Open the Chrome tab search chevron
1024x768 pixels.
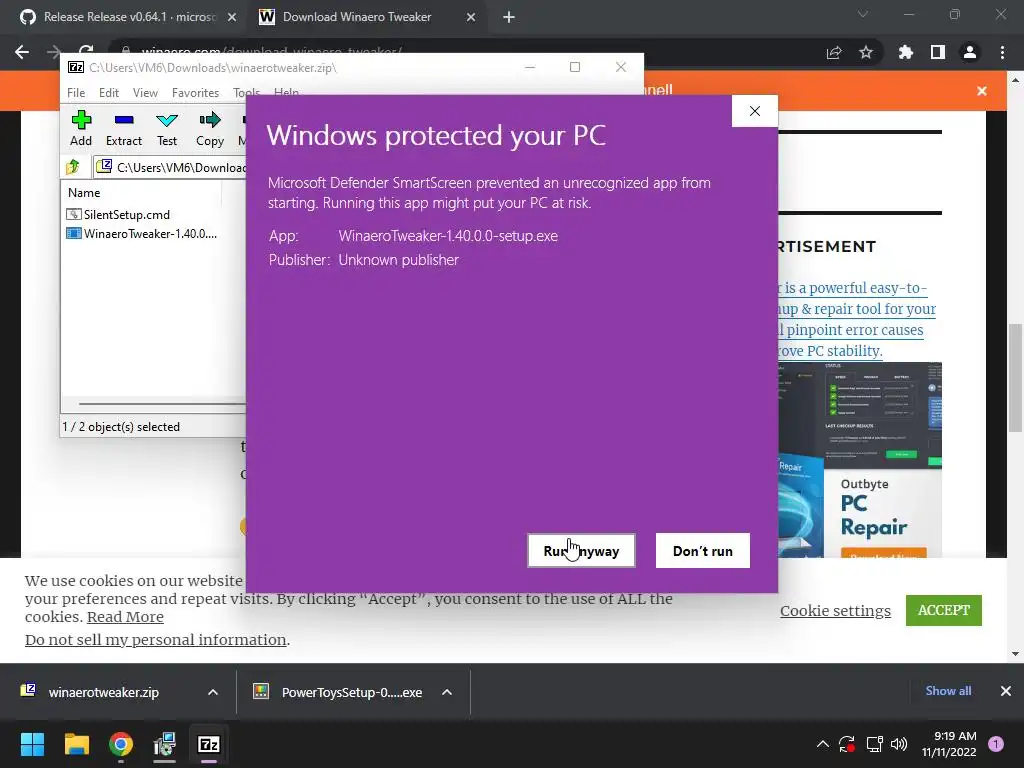click(863, 14)
